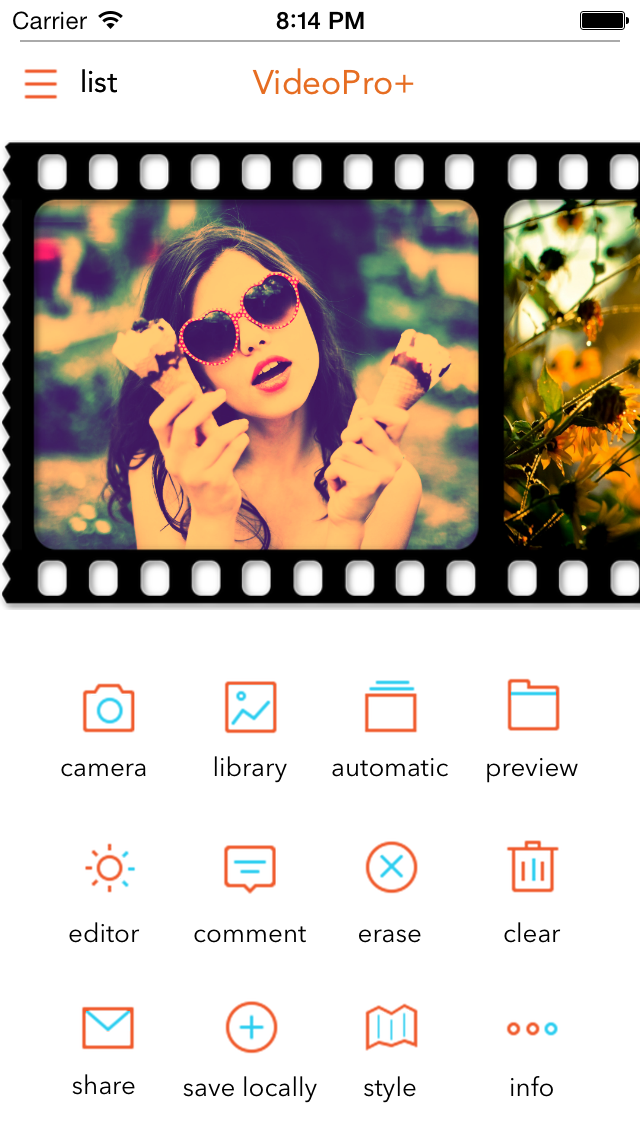Click the VideoPro+ title
Screen dimensions: 640x1136
[x=333, y=83]
